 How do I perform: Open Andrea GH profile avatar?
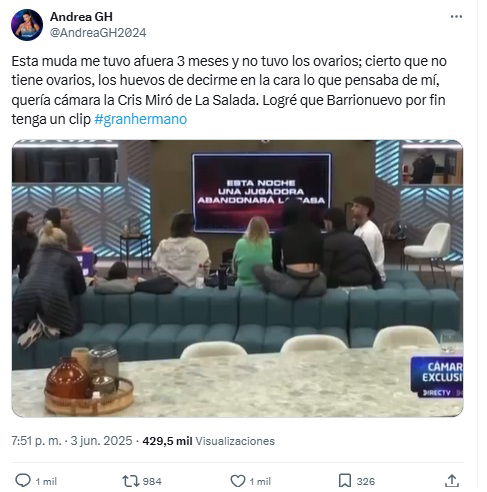[27, 25]
